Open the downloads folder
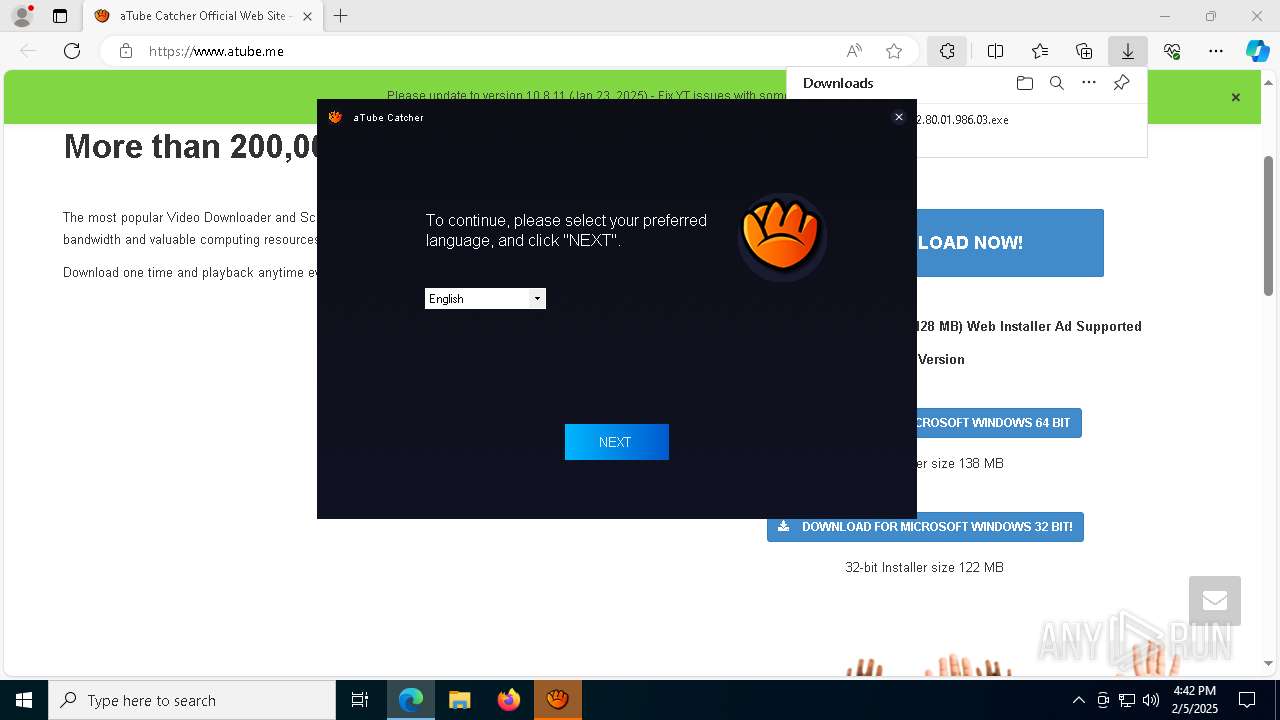This screenshot has height=720, width=1280. point(1025,83)
